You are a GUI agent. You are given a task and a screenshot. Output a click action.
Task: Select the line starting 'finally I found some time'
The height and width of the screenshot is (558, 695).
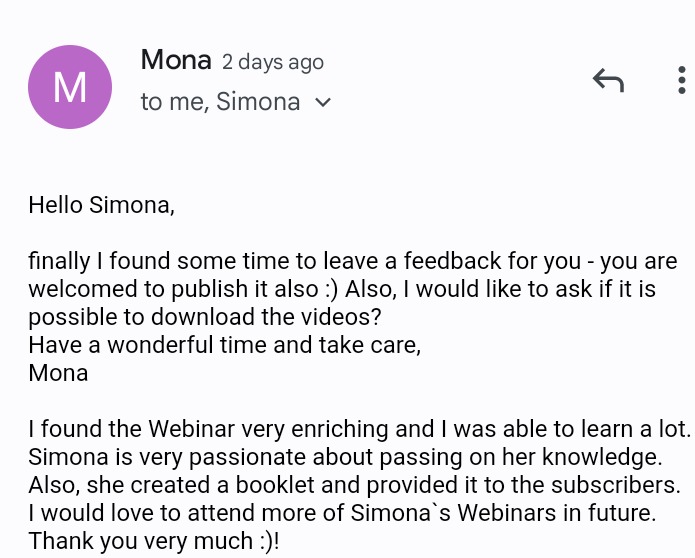353,261
